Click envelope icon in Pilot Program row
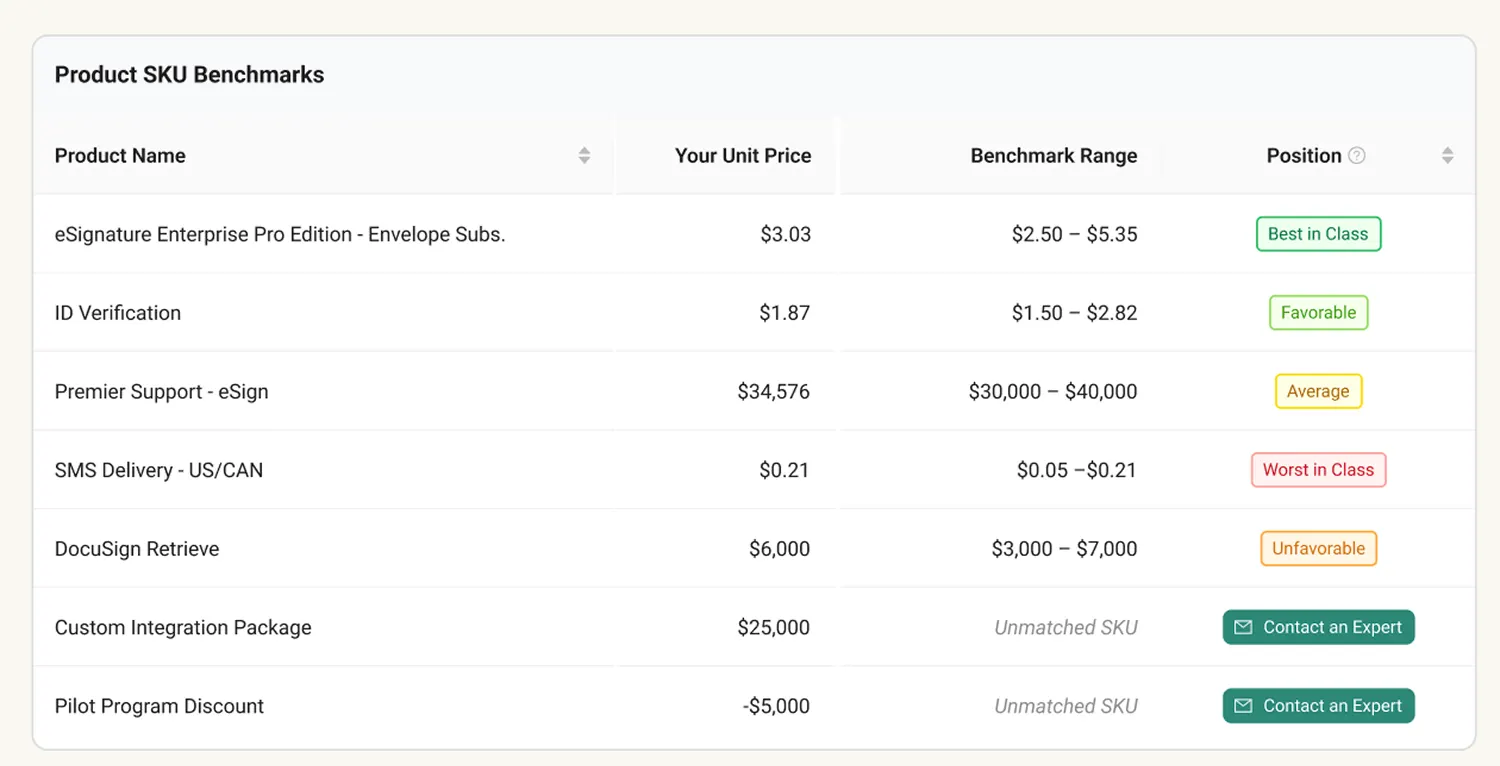The height and width of the screenshot is (766, 1500). 1243,706
